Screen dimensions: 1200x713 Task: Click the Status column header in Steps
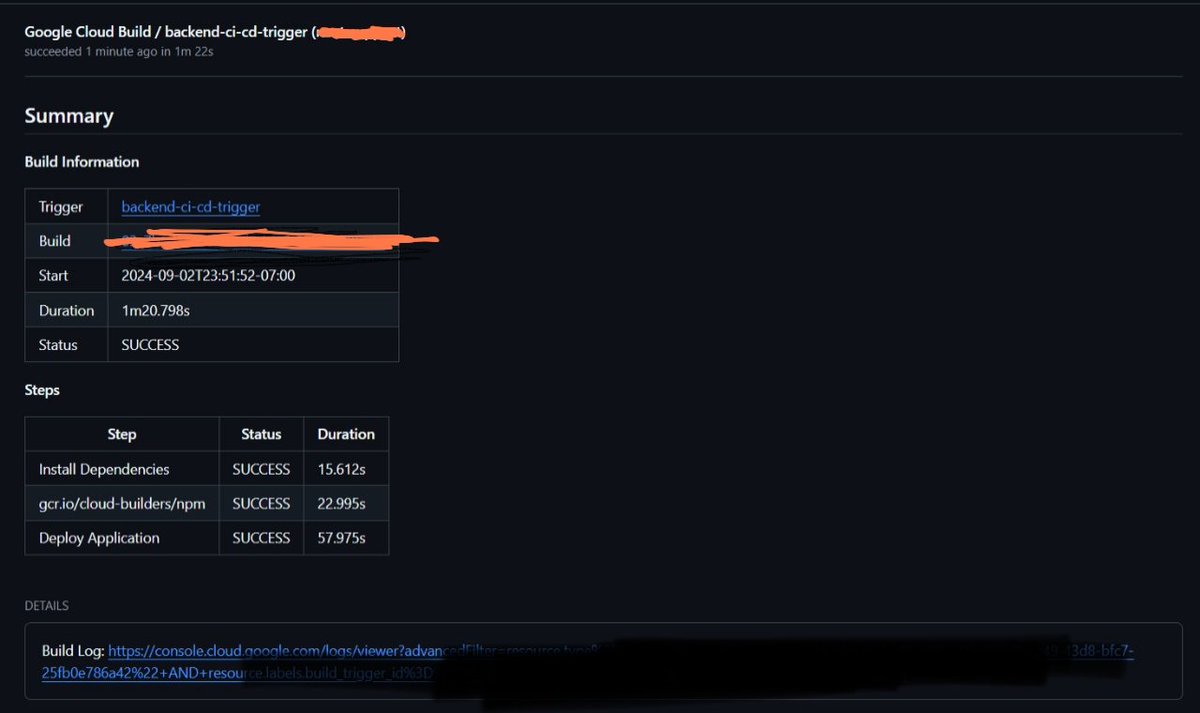(x=261, y=435)
